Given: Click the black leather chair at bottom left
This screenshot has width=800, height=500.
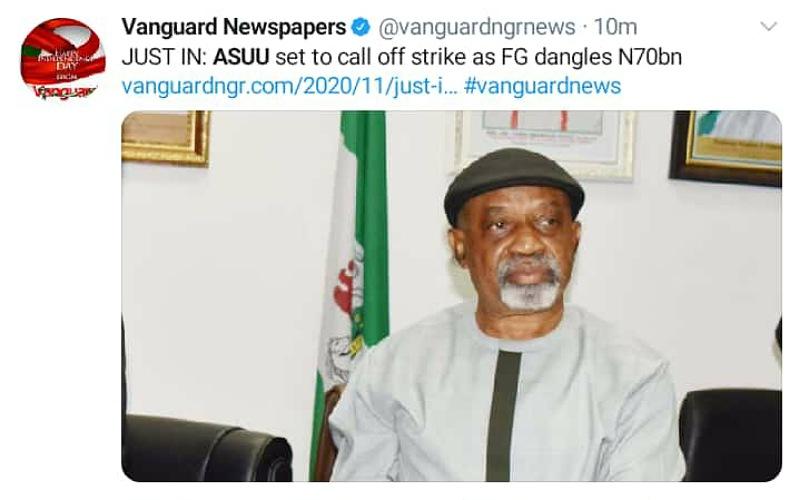Looking at the screenshot, I should pos(207,448).
